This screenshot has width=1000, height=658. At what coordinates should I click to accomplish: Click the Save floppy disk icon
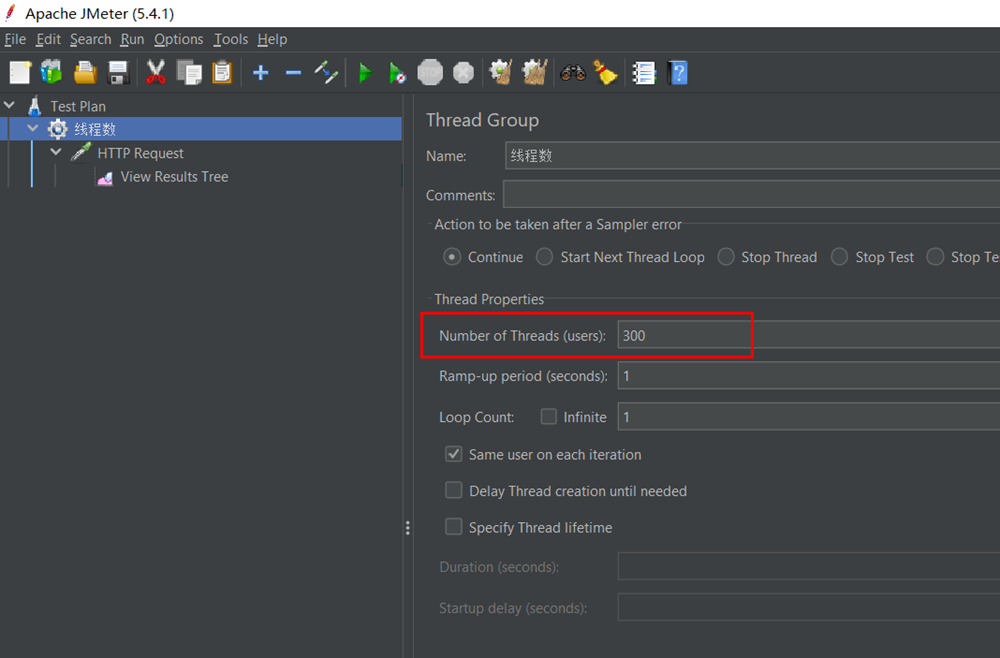point(118,73)
